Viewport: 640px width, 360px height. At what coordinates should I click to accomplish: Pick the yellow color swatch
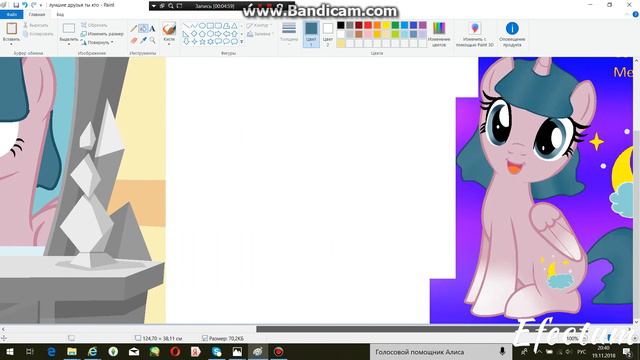(x=386, y=25)
